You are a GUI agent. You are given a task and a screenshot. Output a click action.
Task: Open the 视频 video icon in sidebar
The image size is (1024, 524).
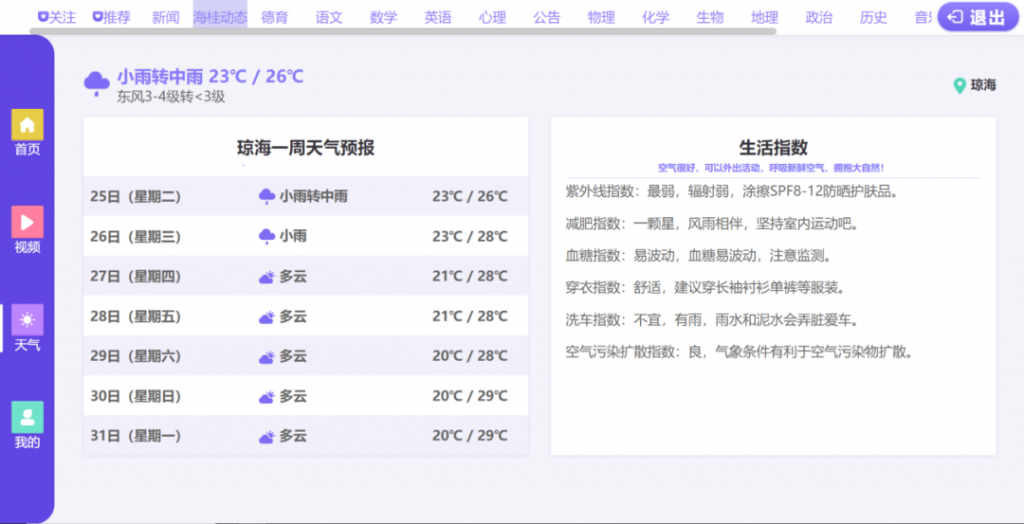coord(27,222)
